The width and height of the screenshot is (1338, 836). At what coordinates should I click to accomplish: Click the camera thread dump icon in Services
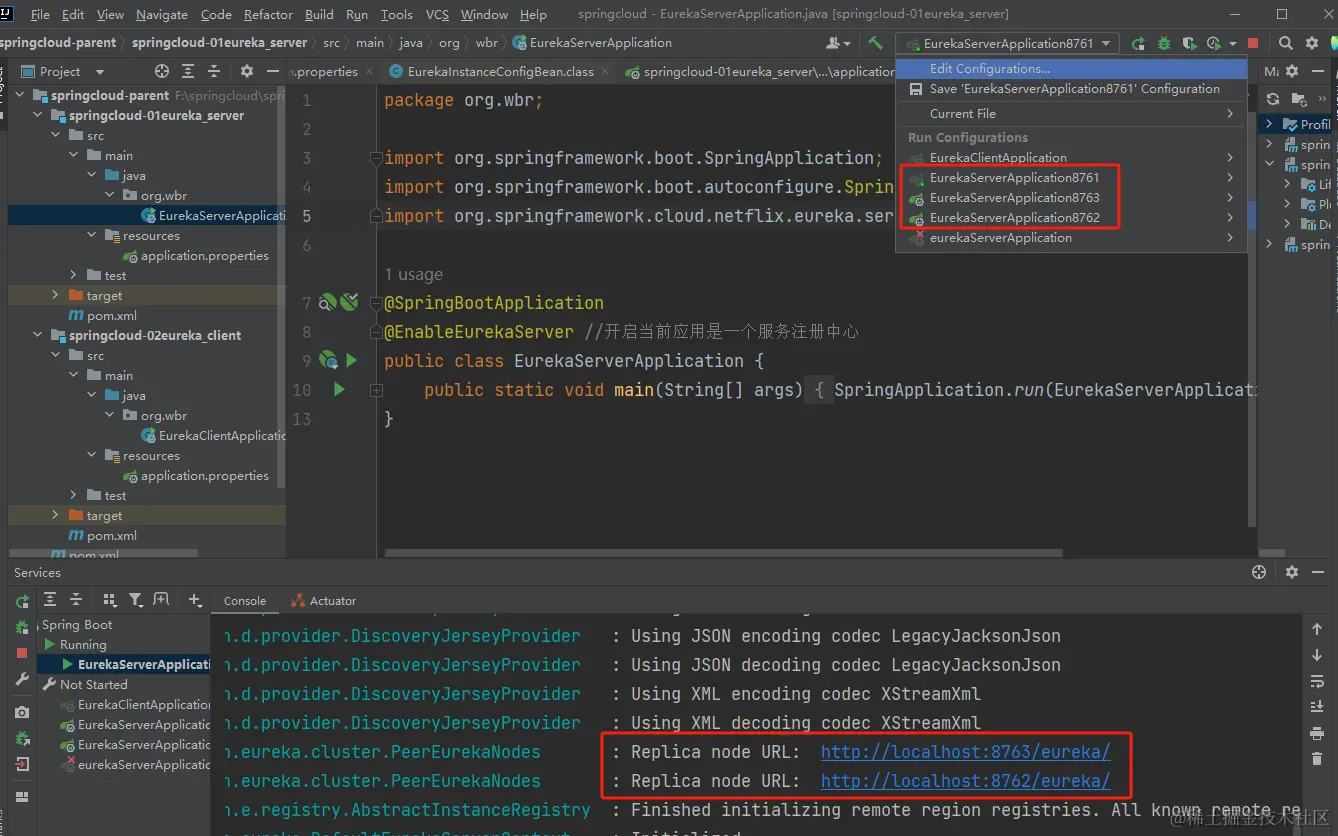pyautogui.click(x=22, y=712)
